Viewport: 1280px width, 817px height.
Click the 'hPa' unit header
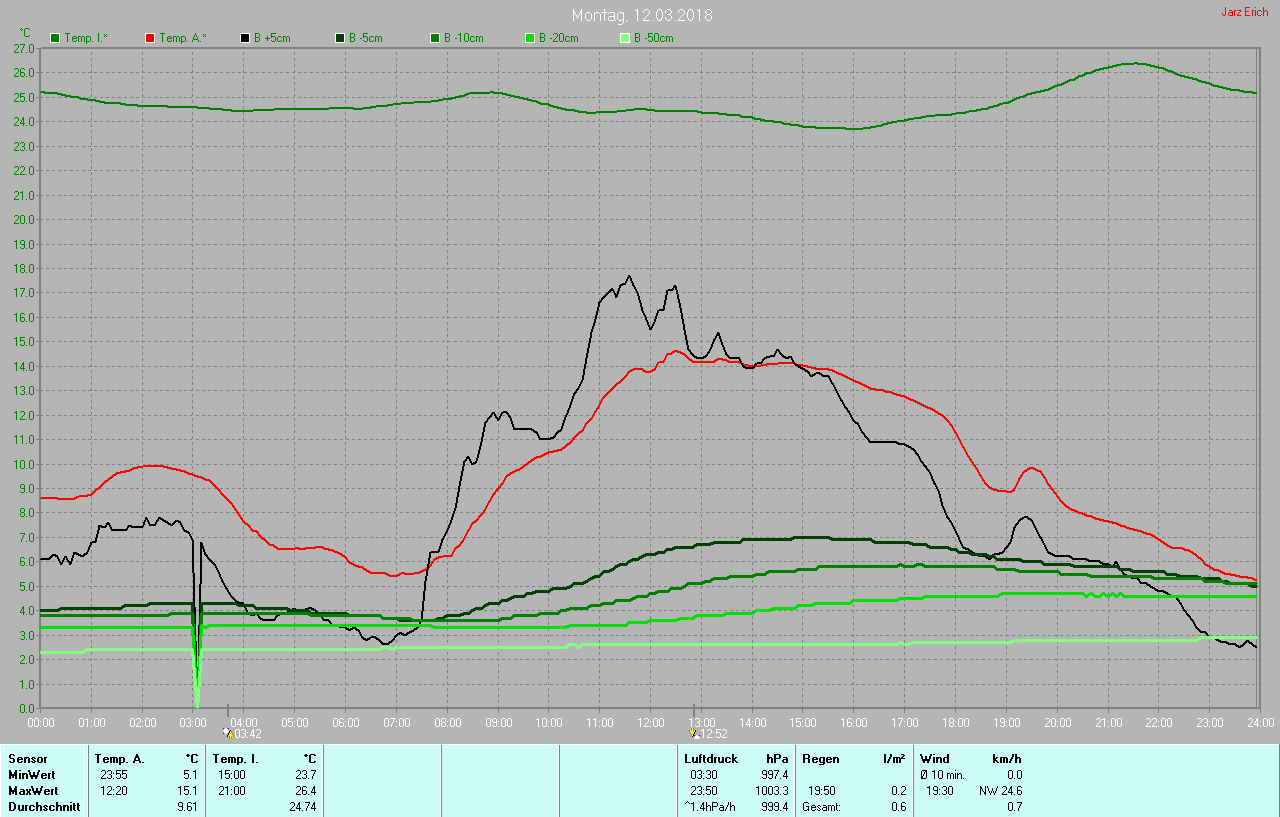(x=777, y=759)
